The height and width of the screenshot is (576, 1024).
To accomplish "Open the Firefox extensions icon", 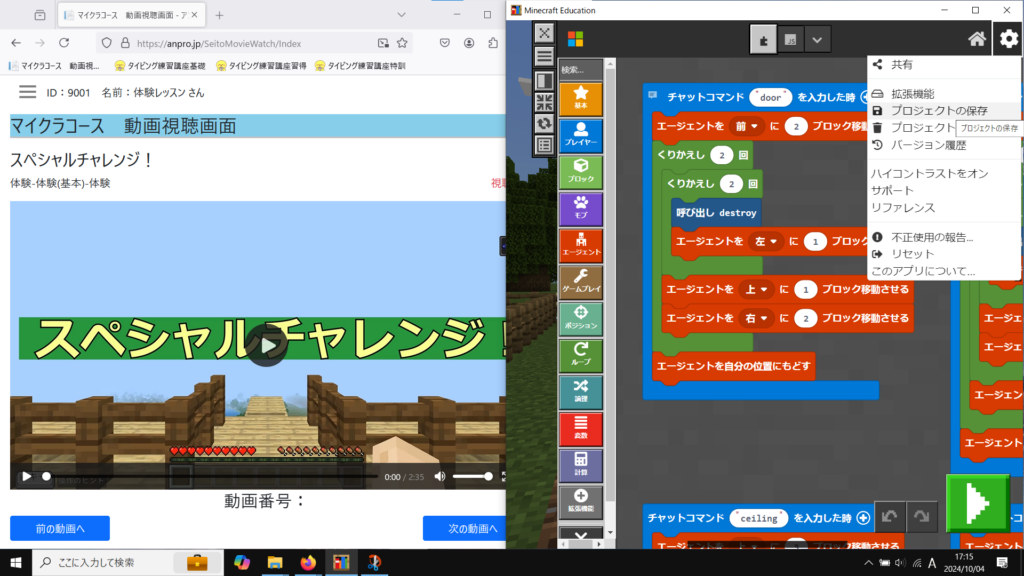I will [493, 43].
